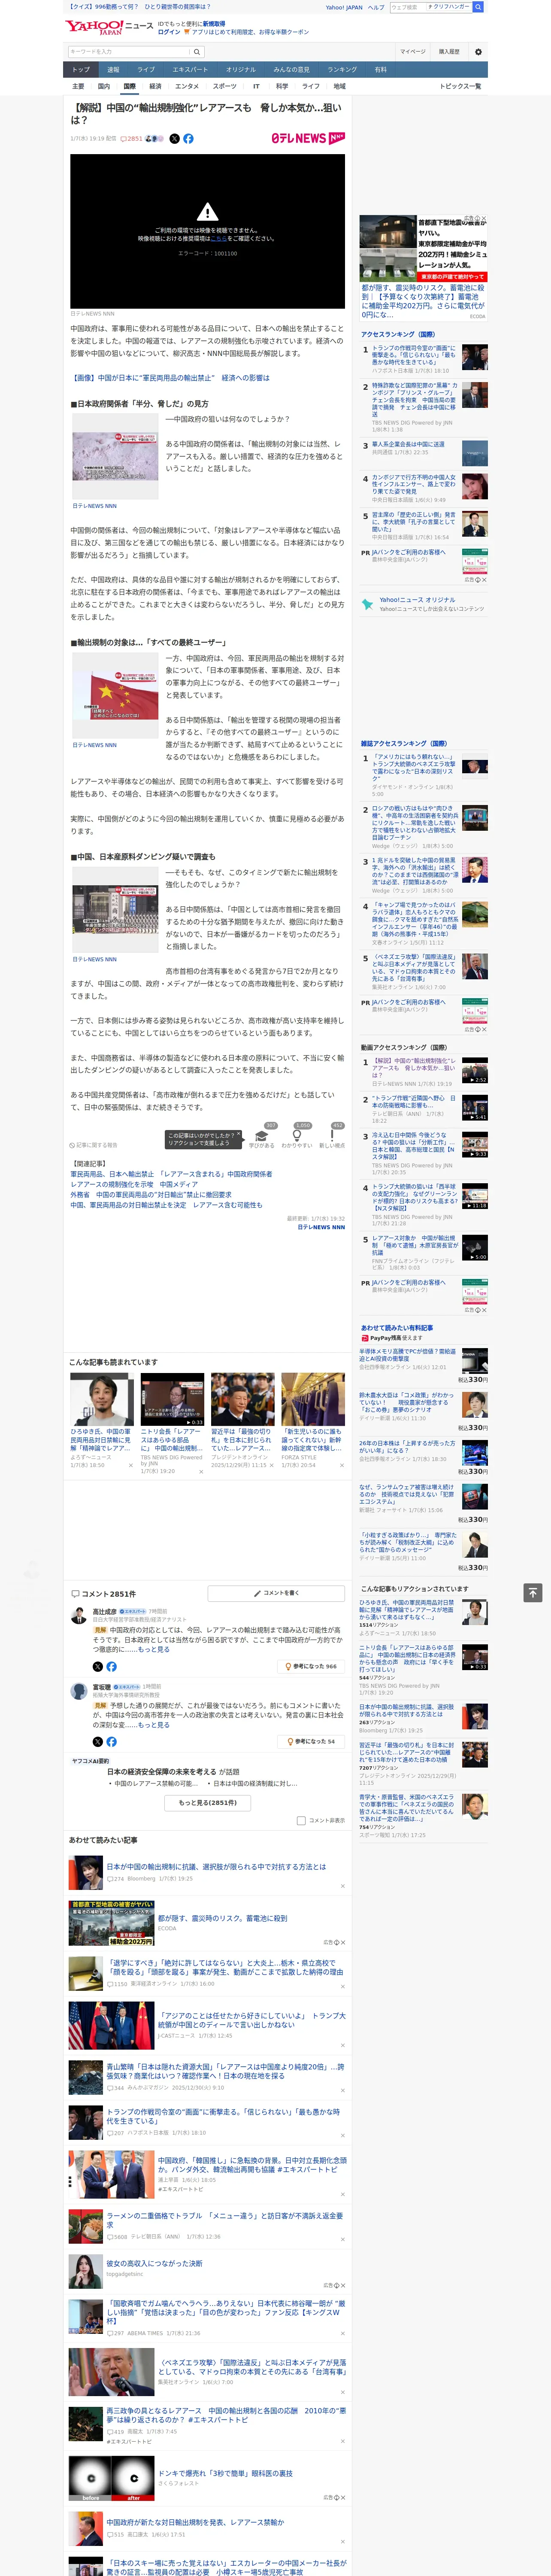Open related link 外務省 中国の軍民両用品の対日輸出
551x2576 pixels.
151,1194
